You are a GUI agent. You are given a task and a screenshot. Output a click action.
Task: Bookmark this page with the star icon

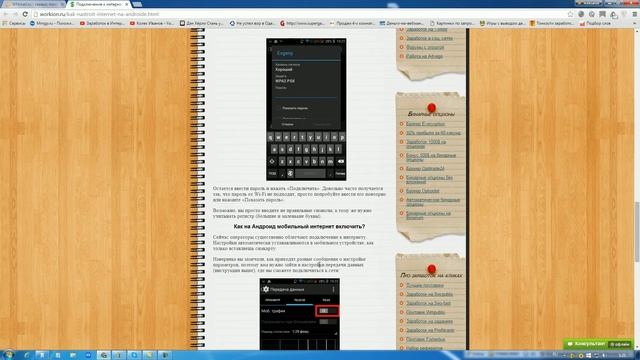(x=570, y=14)
